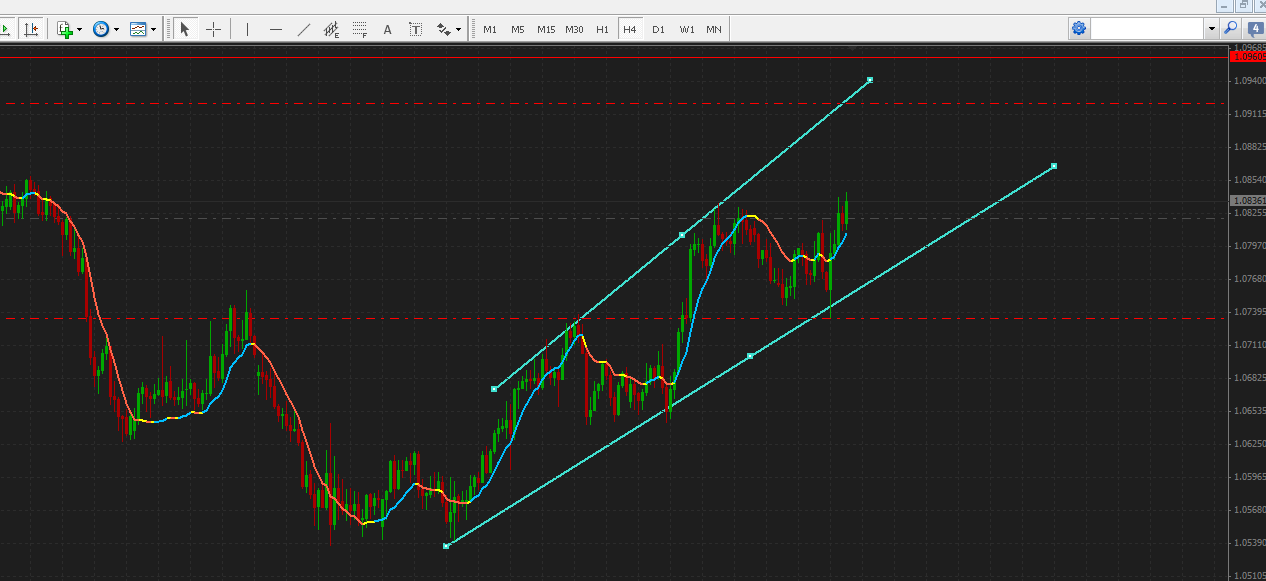The height and width of the screenshot is (581, 1266).
Task: Select the arrows objects tool
Action: click(443, 29)
